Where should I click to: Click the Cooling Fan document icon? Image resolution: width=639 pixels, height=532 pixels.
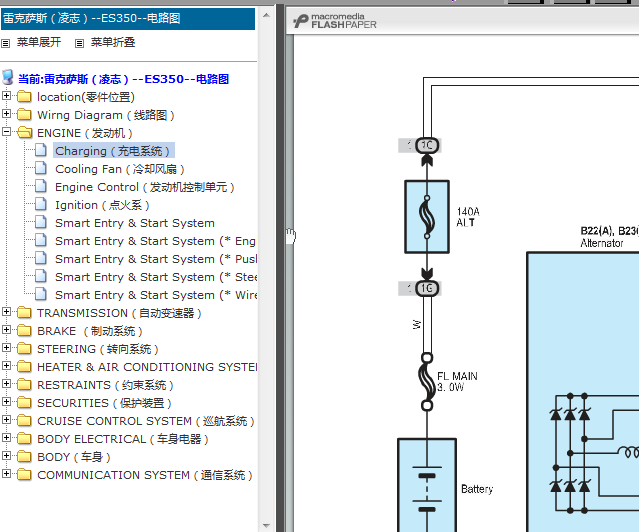coord(41,169)
